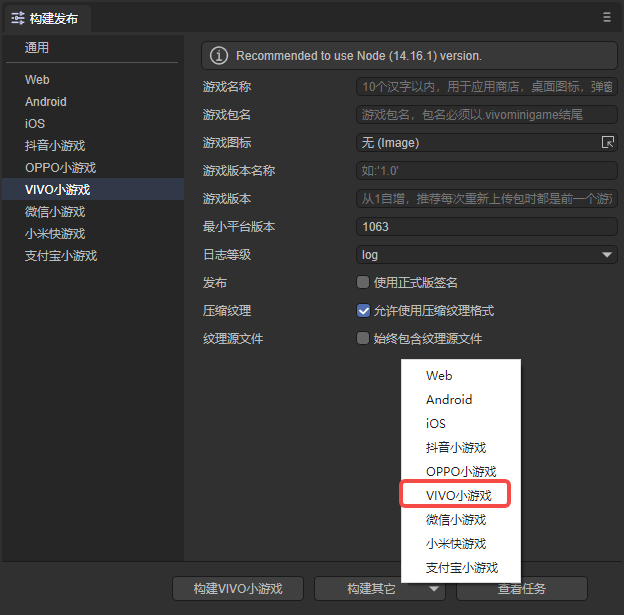Open the panel hamburger menu icon

(606, 17)
